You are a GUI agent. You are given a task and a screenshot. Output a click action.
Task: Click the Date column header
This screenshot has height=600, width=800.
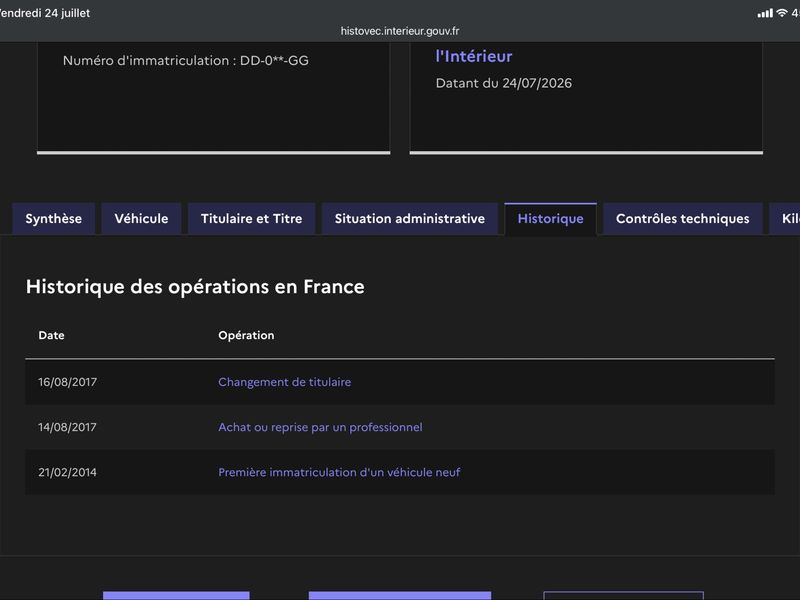pyautogui.click(x=52, y=335)
